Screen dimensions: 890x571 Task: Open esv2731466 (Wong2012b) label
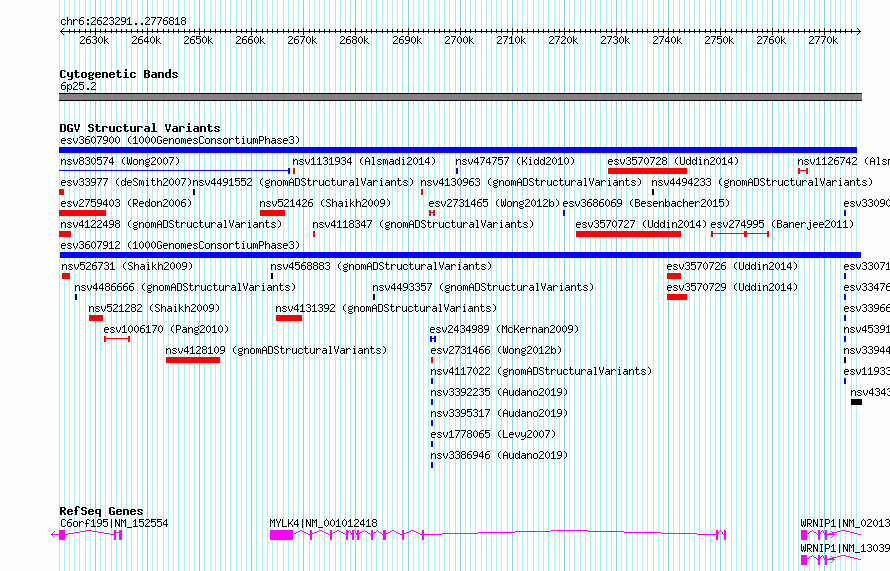[x=496, y=350]
